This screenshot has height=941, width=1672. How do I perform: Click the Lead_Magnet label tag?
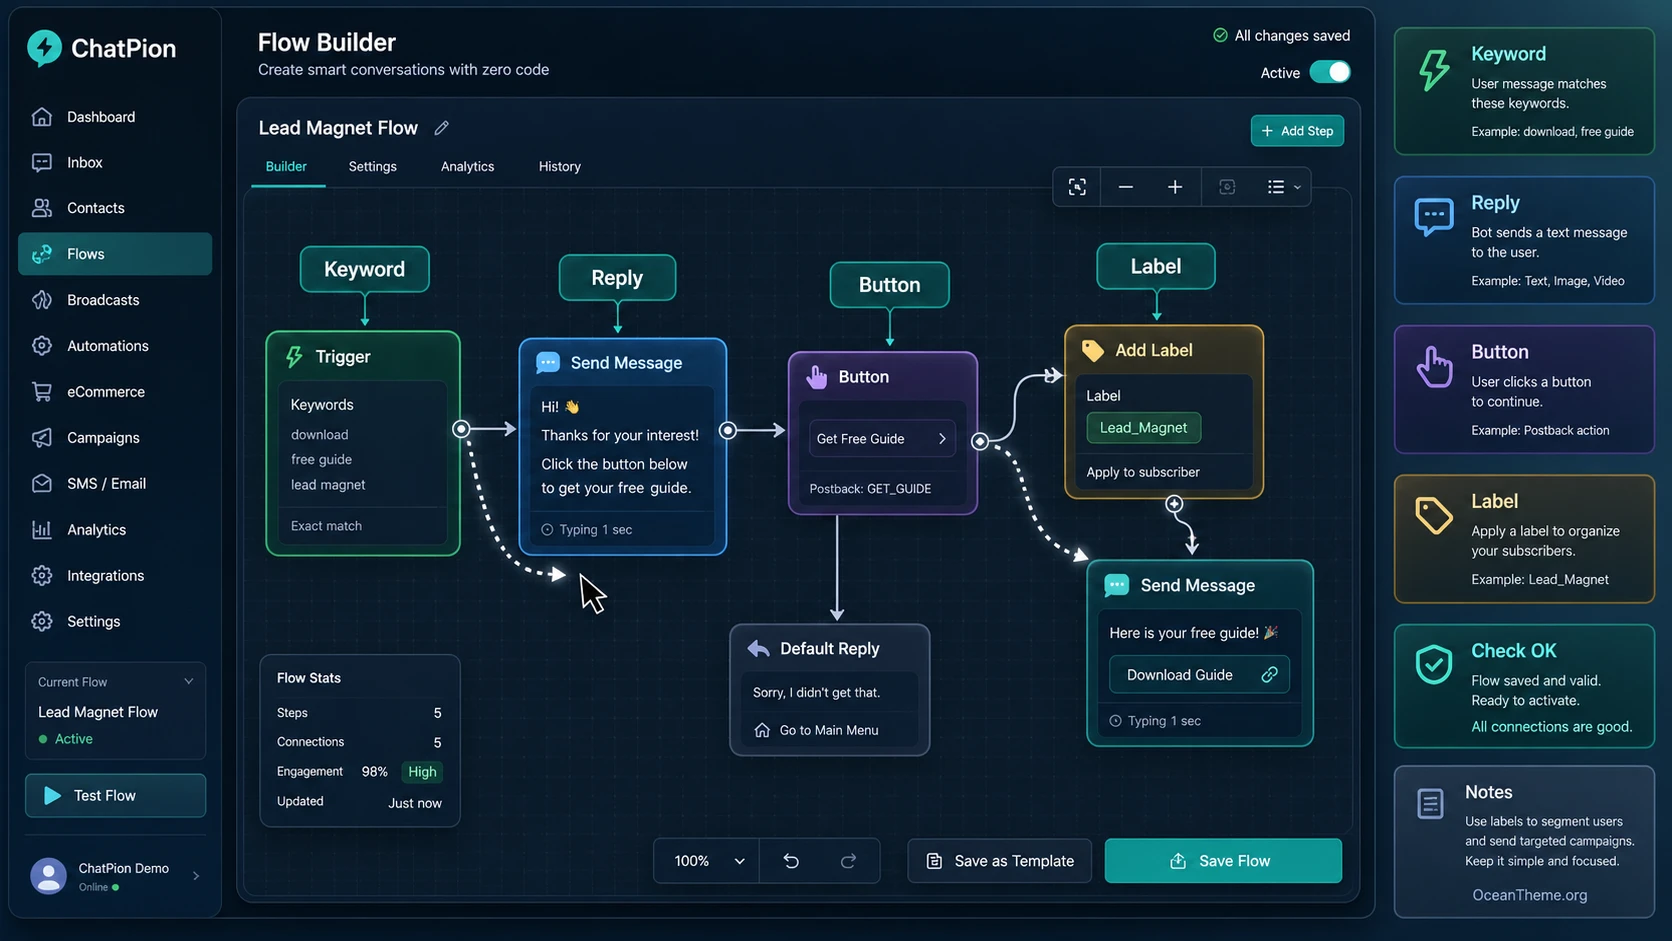pyautogui.click(x=1144, y=428)
